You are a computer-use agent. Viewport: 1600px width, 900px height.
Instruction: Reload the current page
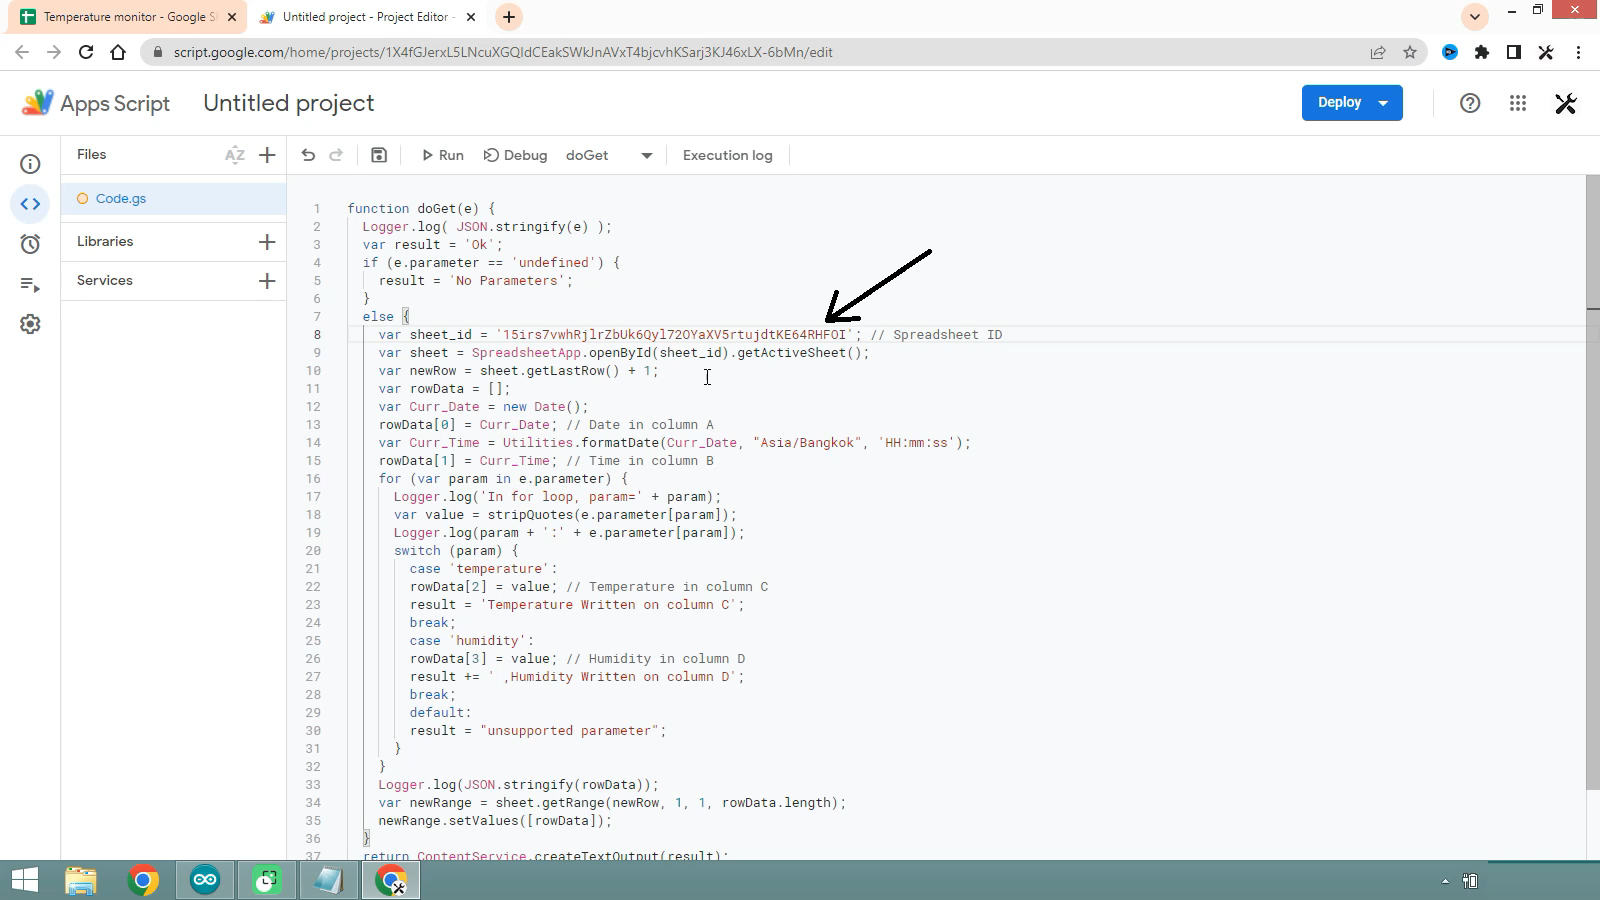pyautogui.click(x=86, y=52)
